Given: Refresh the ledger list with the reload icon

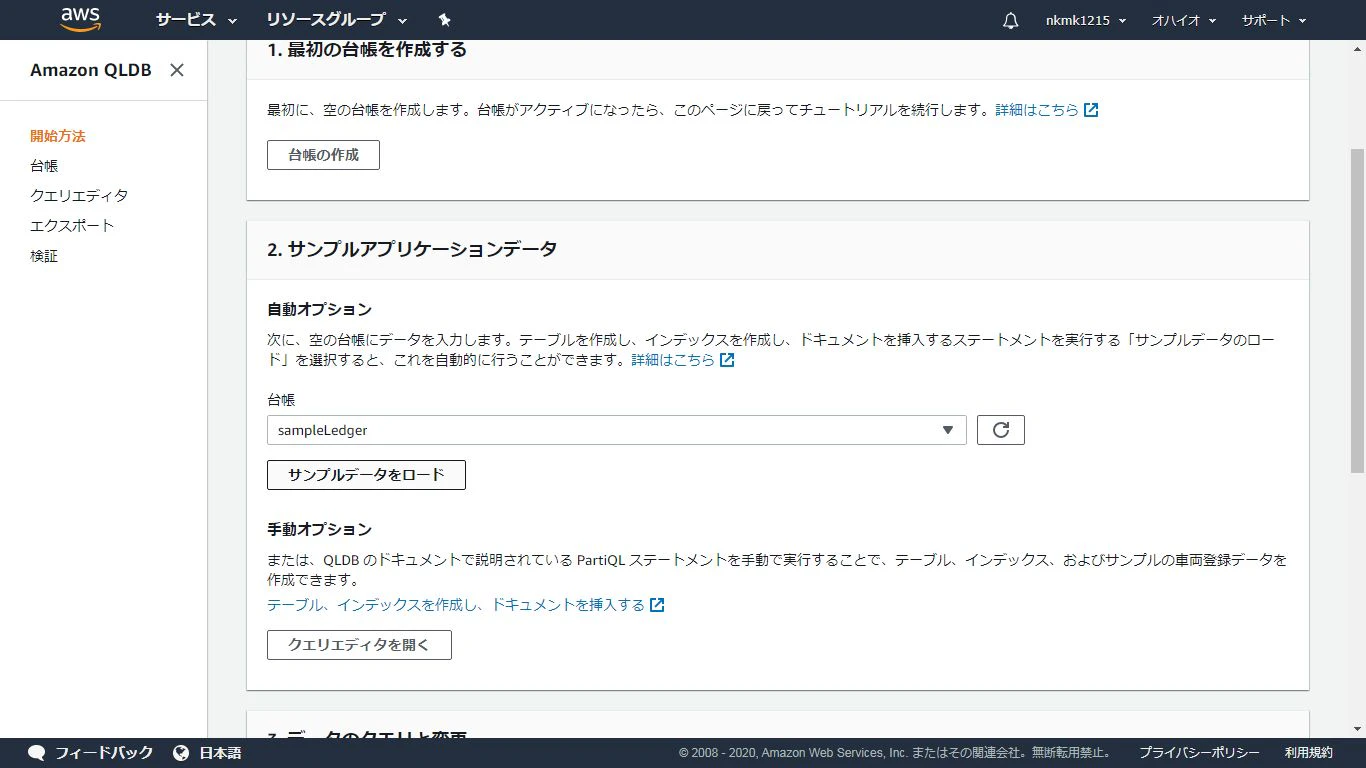Looking at the screenshot, I should (x=1001, y=430).
